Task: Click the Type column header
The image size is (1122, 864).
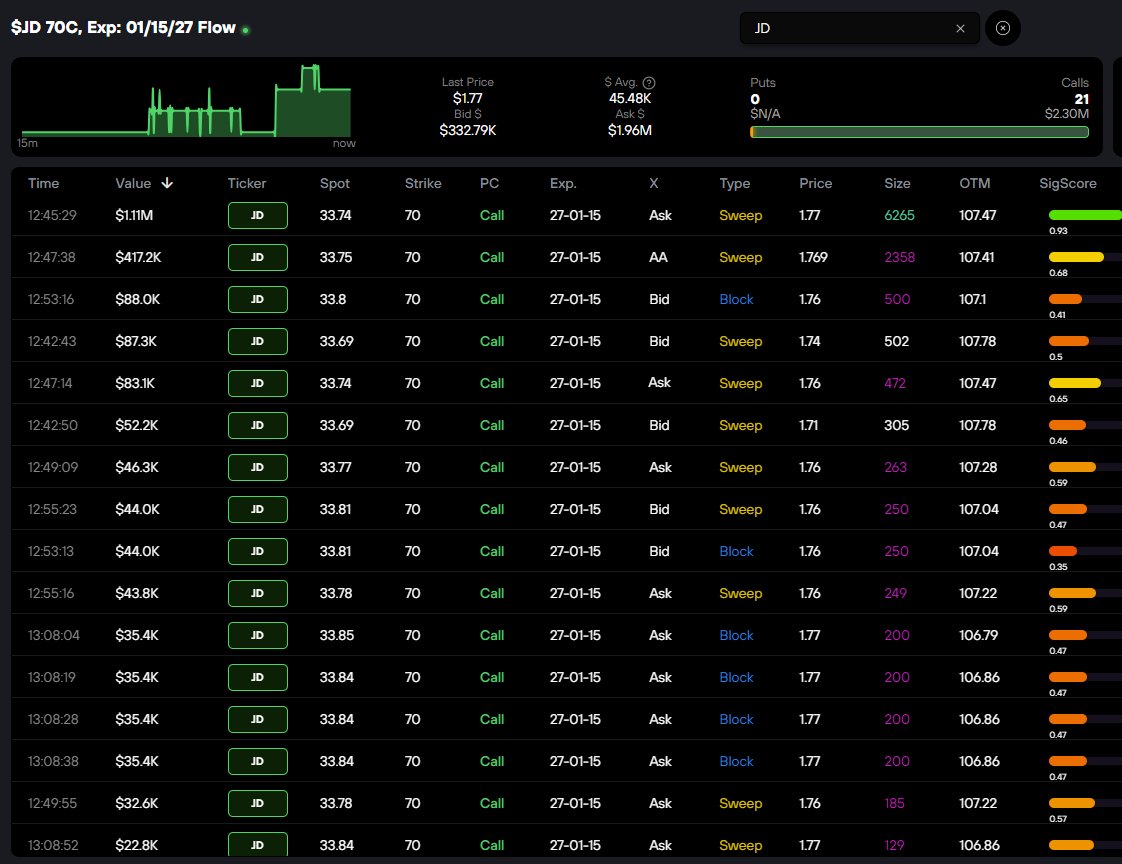Action: pos(734,184)
